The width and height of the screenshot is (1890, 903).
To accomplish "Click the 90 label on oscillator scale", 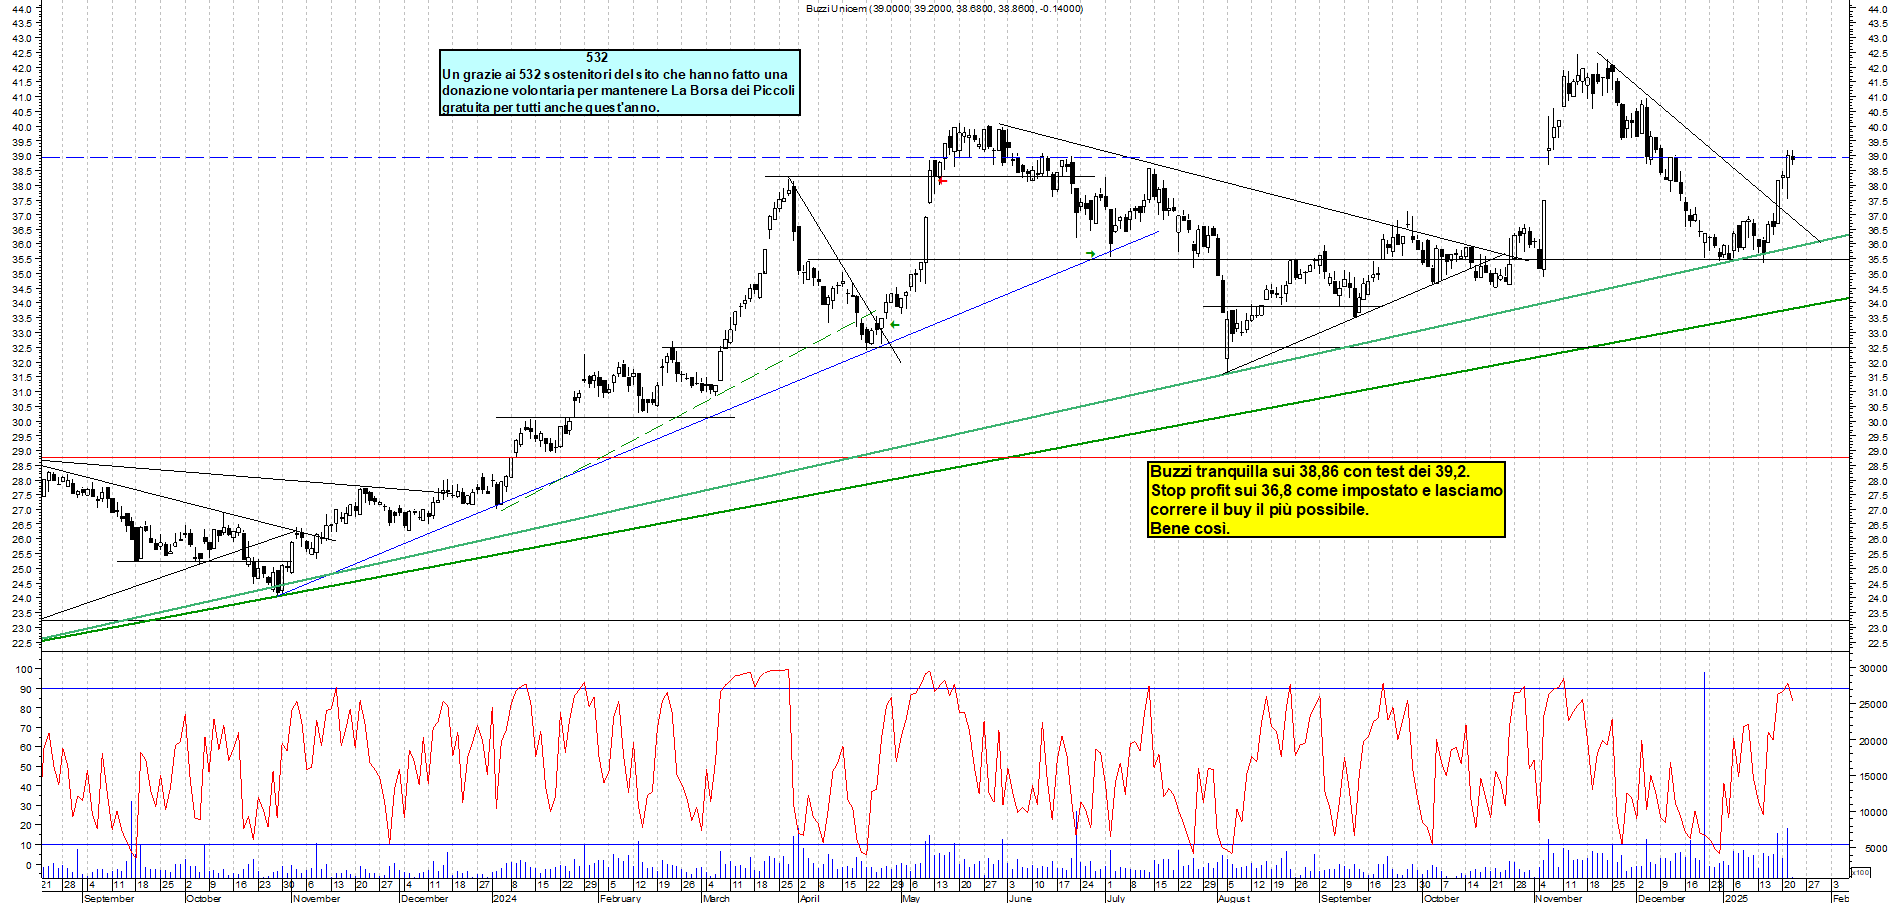I will (x=27, y=689).
